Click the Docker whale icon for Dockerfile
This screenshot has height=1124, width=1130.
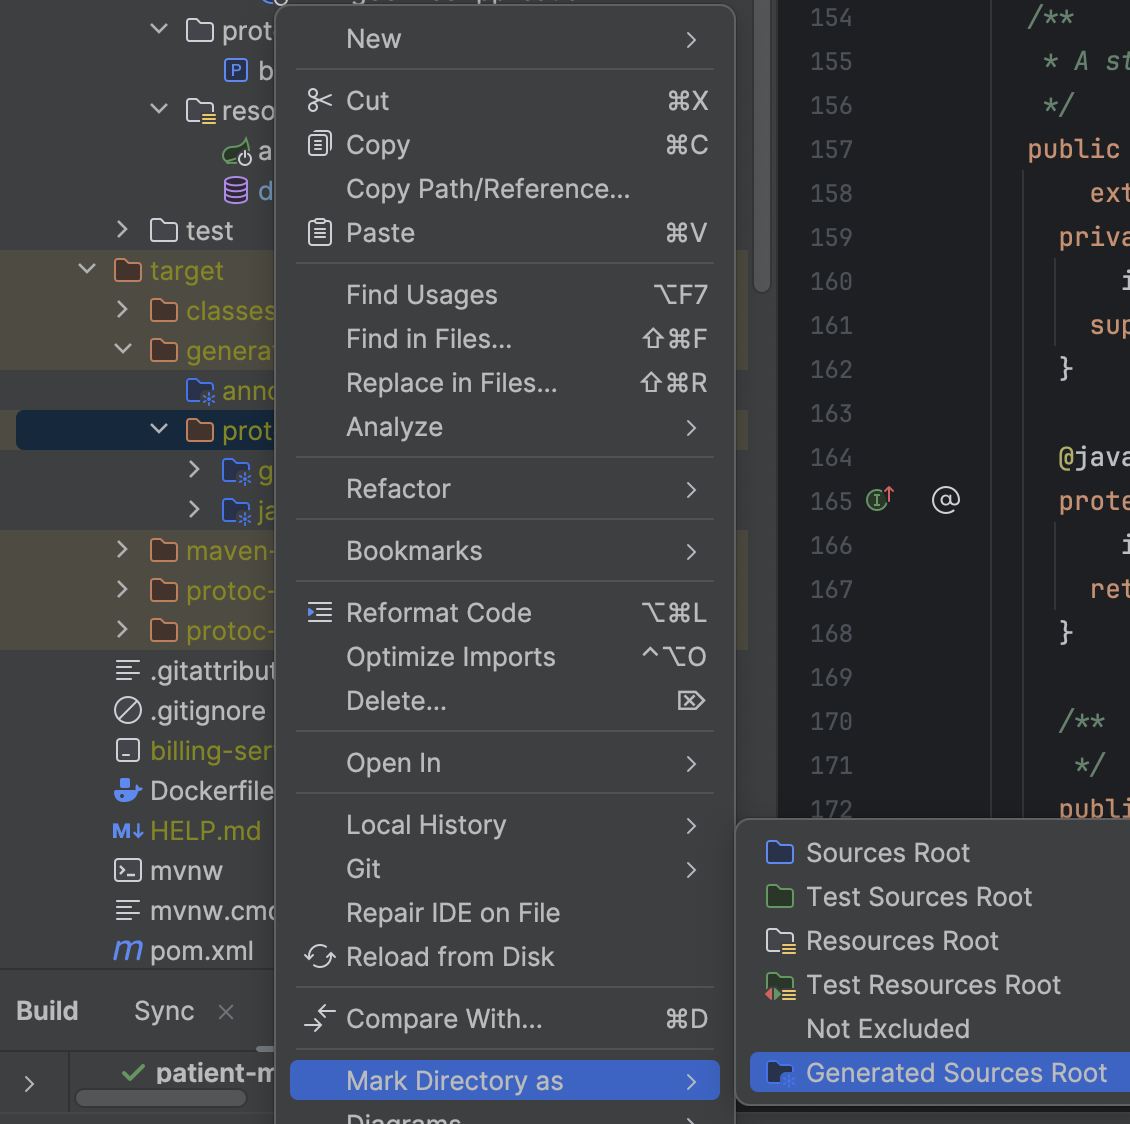pos(128,791)
